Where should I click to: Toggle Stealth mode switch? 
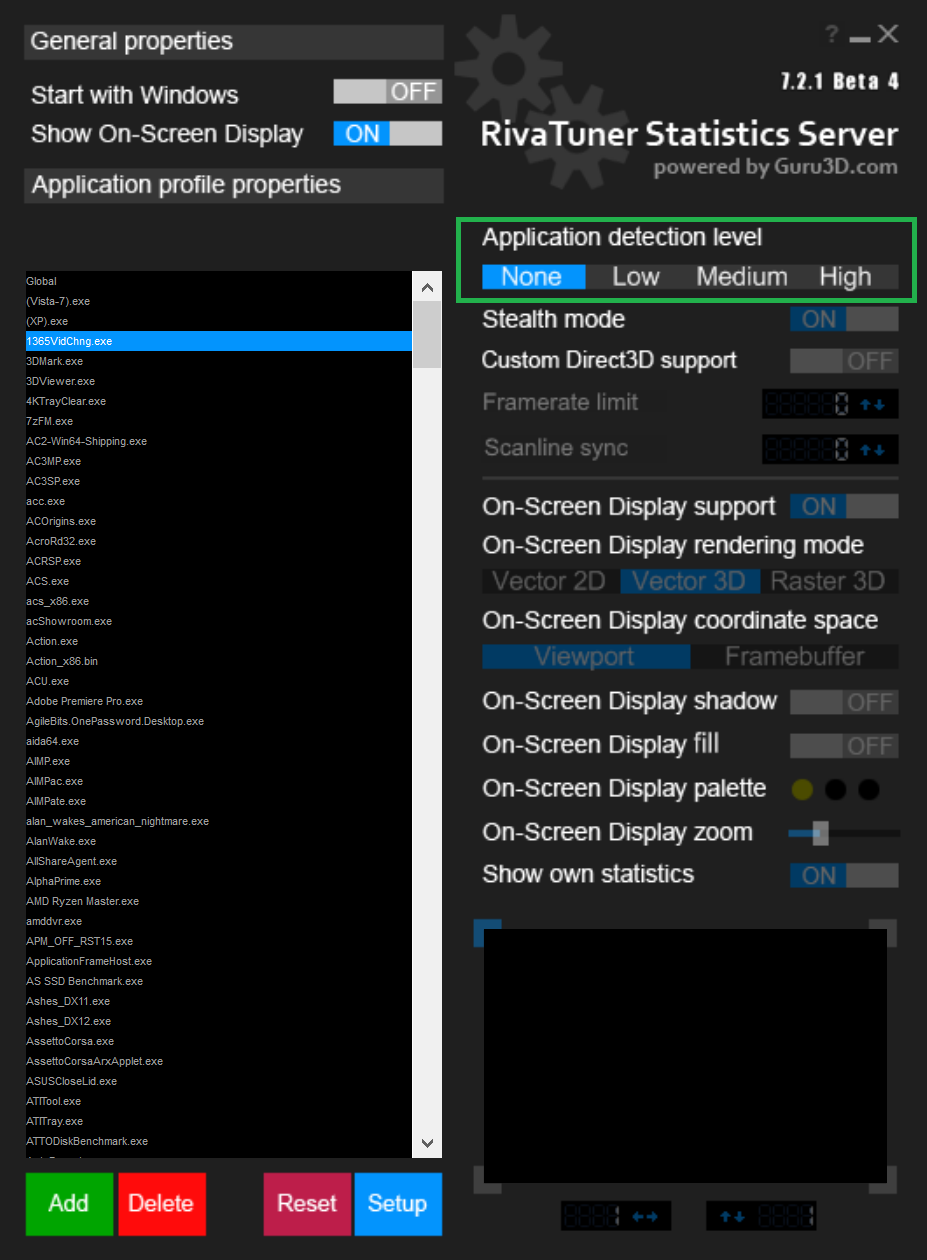point(844,319)
